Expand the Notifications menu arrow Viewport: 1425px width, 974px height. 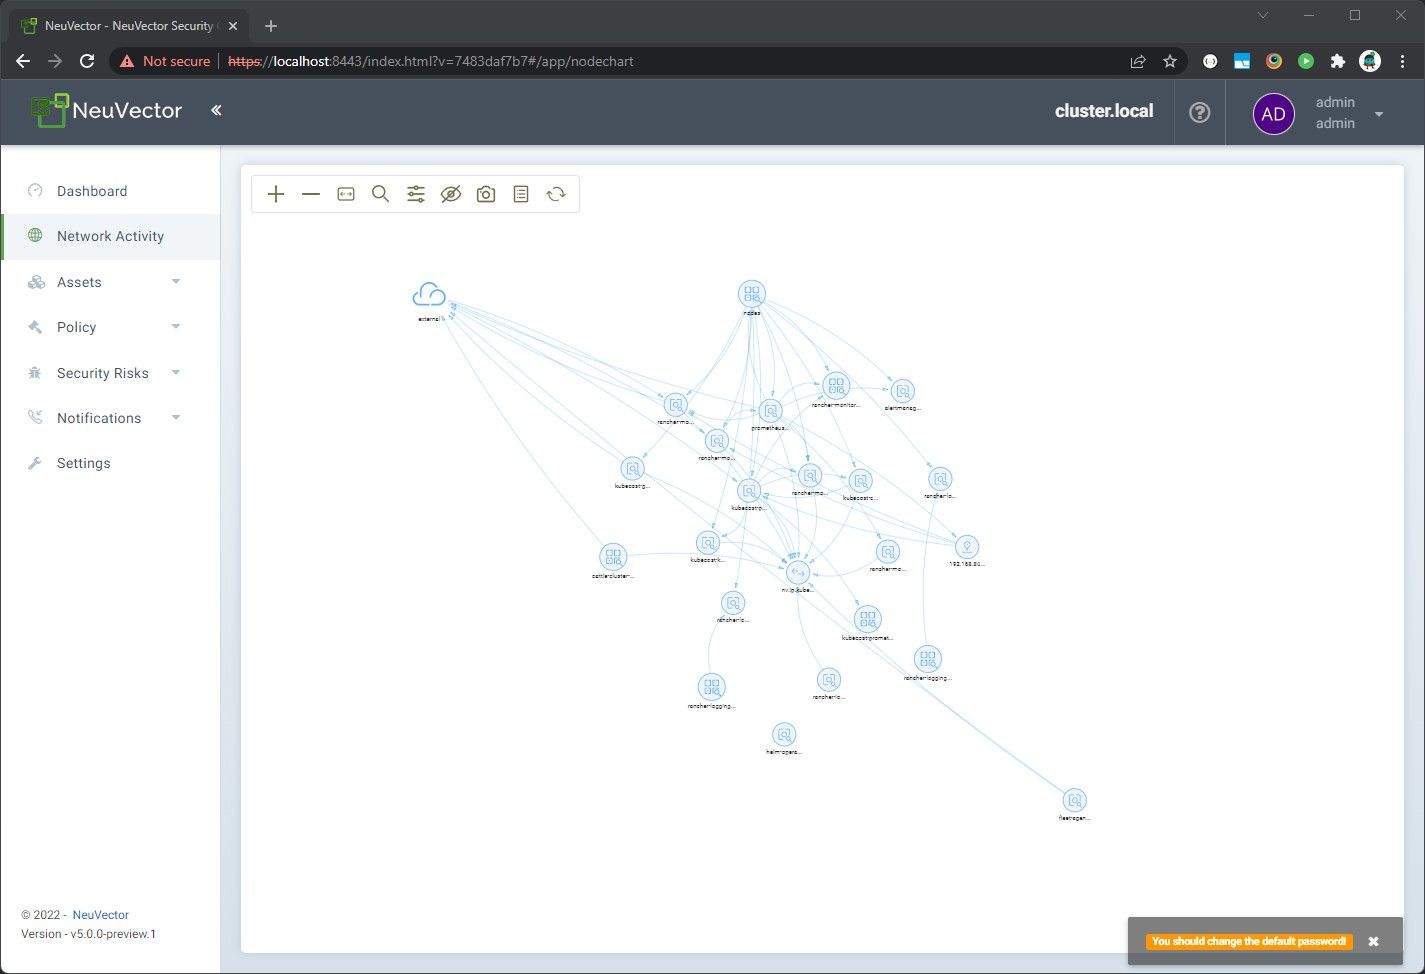click(x=176, y=418)
